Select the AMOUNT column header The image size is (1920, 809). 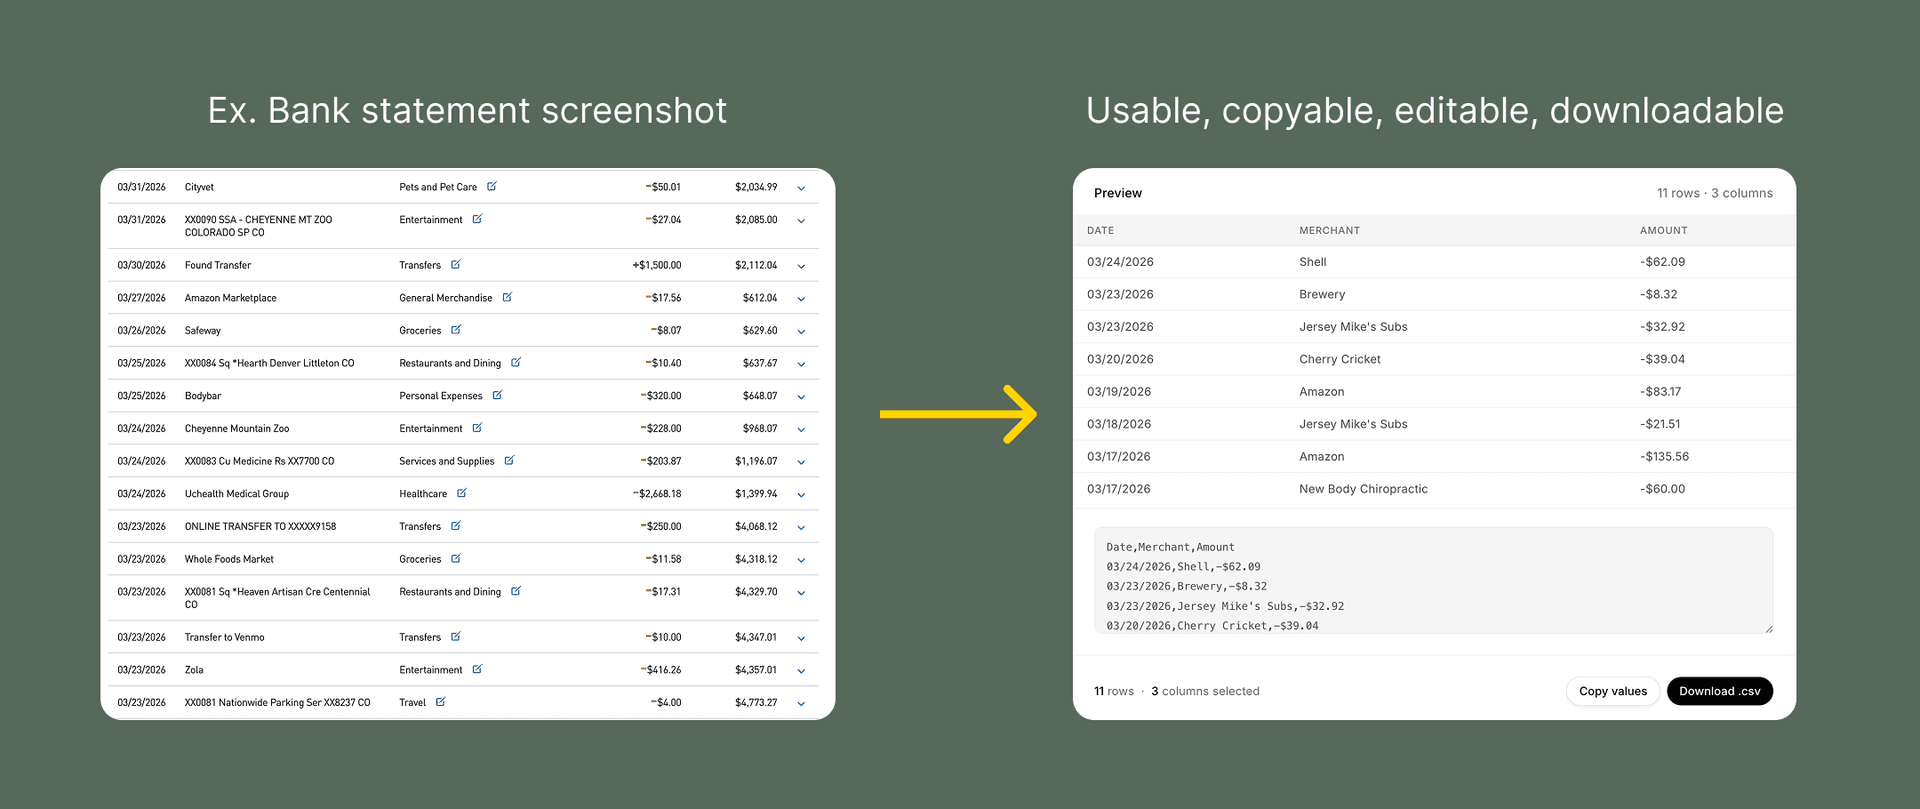click(x=1663, y=230)
